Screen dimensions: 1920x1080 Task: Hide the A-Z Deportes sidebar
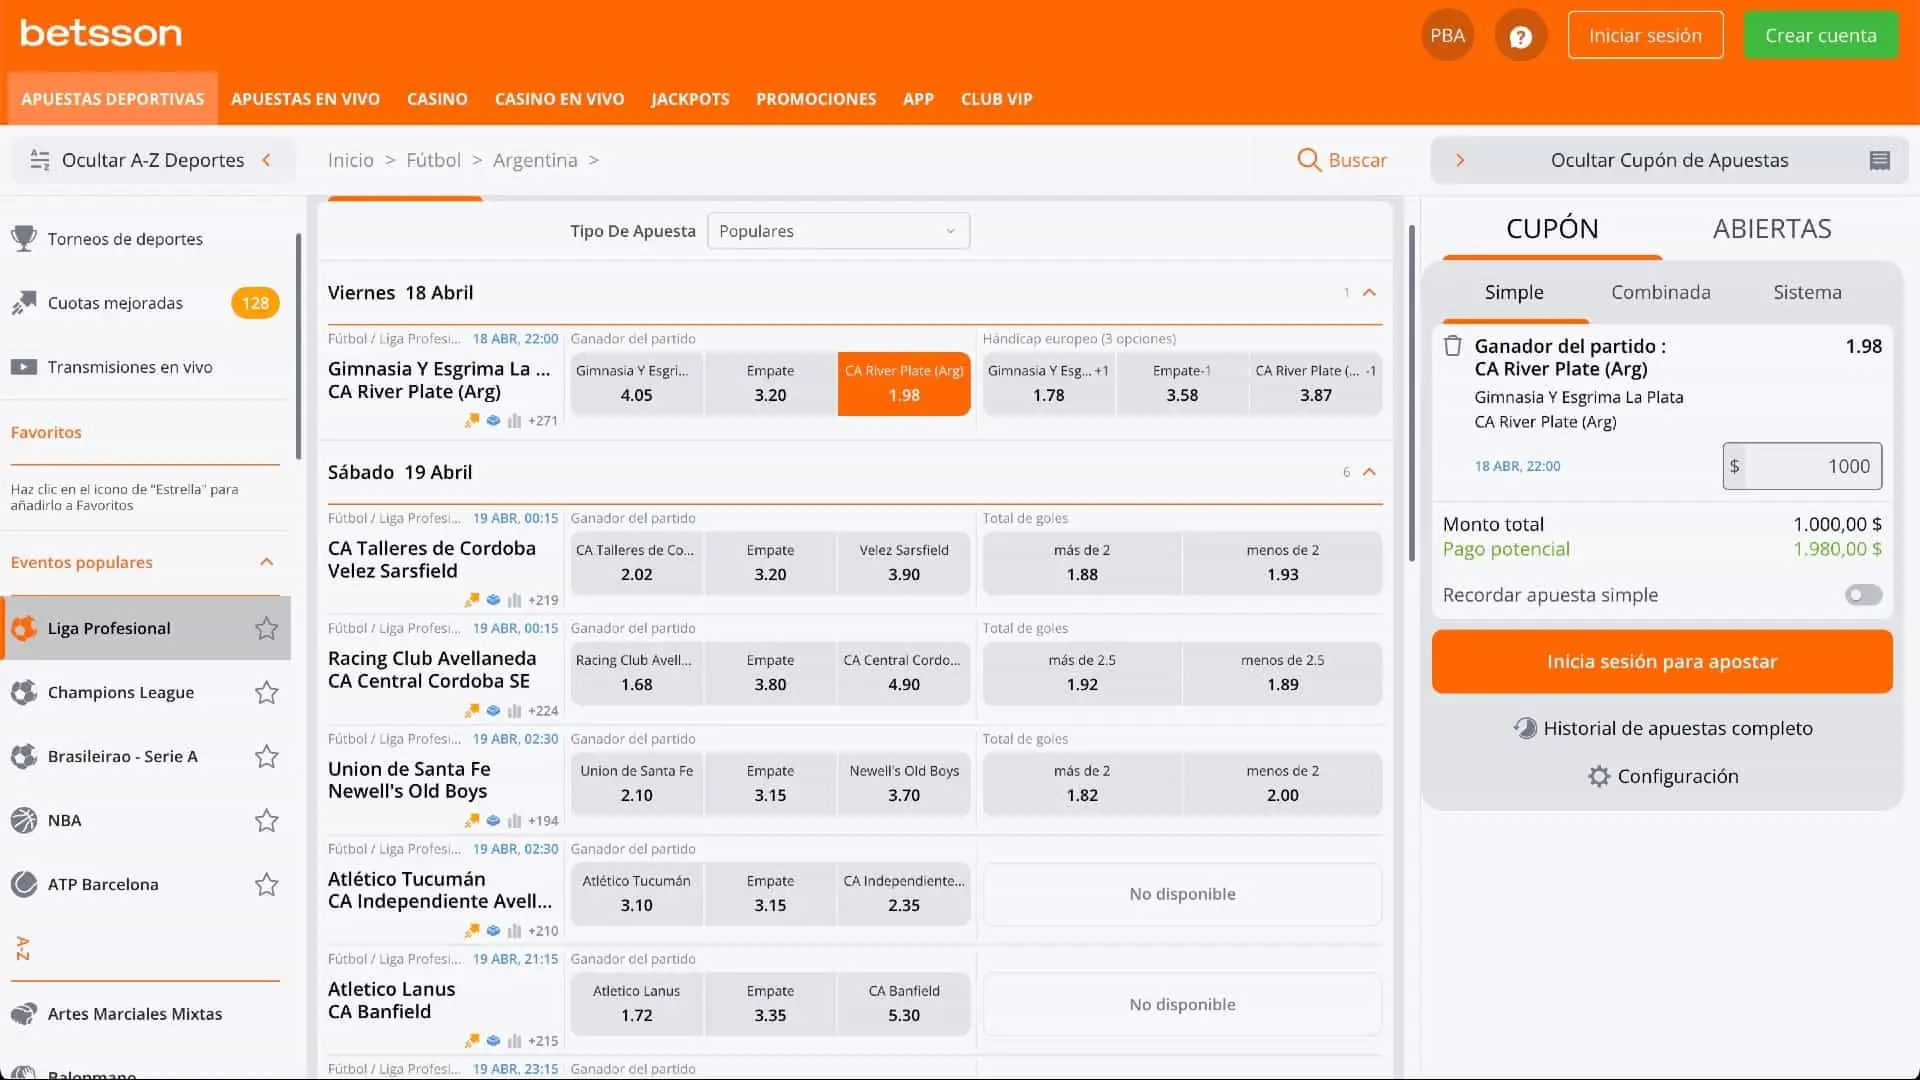point(152,160)
